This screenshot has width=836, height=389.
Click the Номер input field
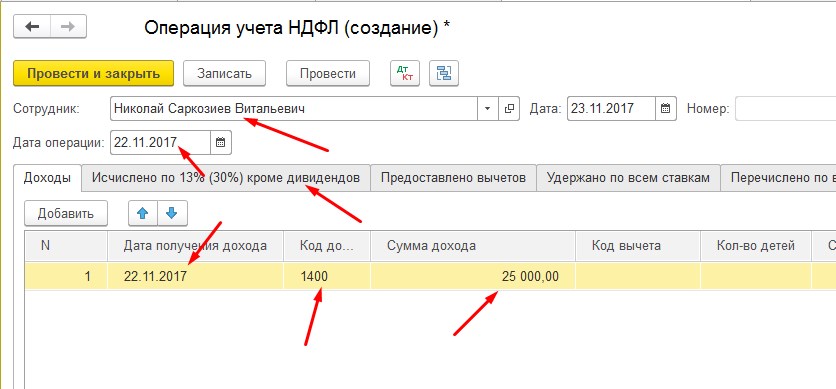785,109
